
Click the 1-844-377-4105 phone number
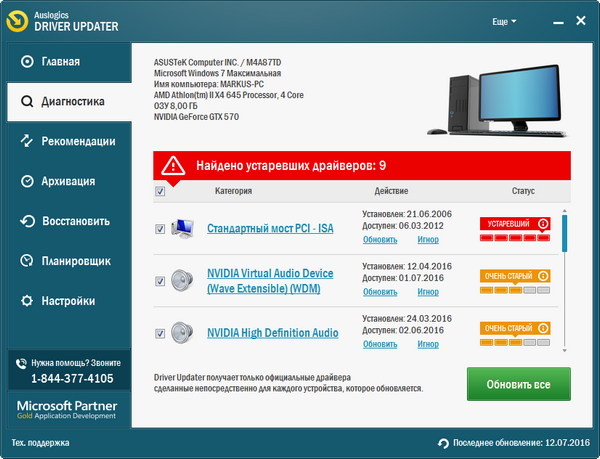point(72,378)
